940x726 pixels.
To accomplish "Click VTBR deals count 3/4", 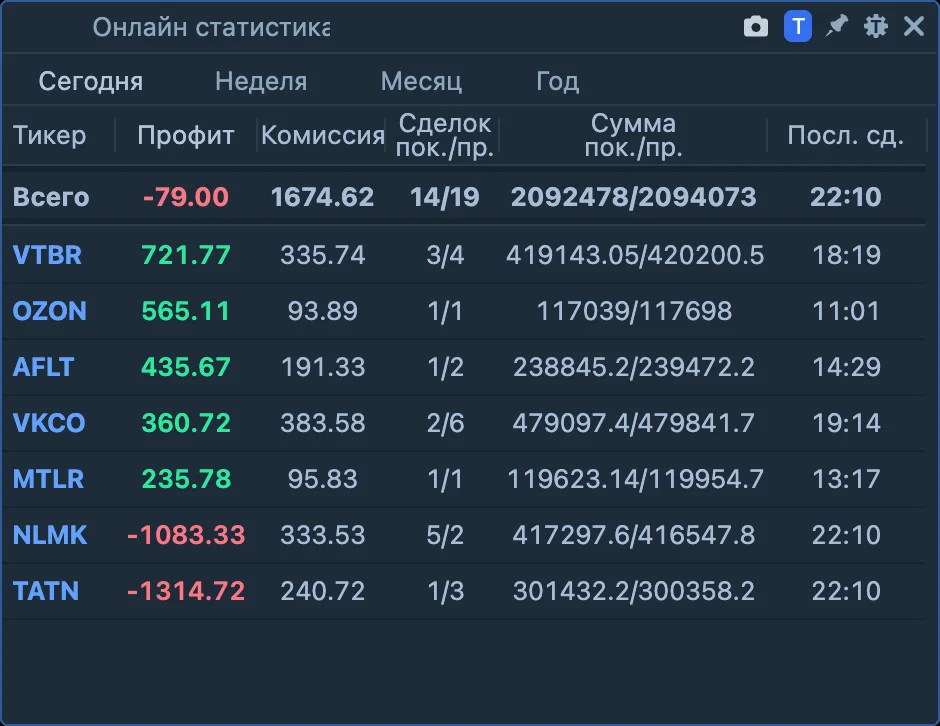I will 445,255.
